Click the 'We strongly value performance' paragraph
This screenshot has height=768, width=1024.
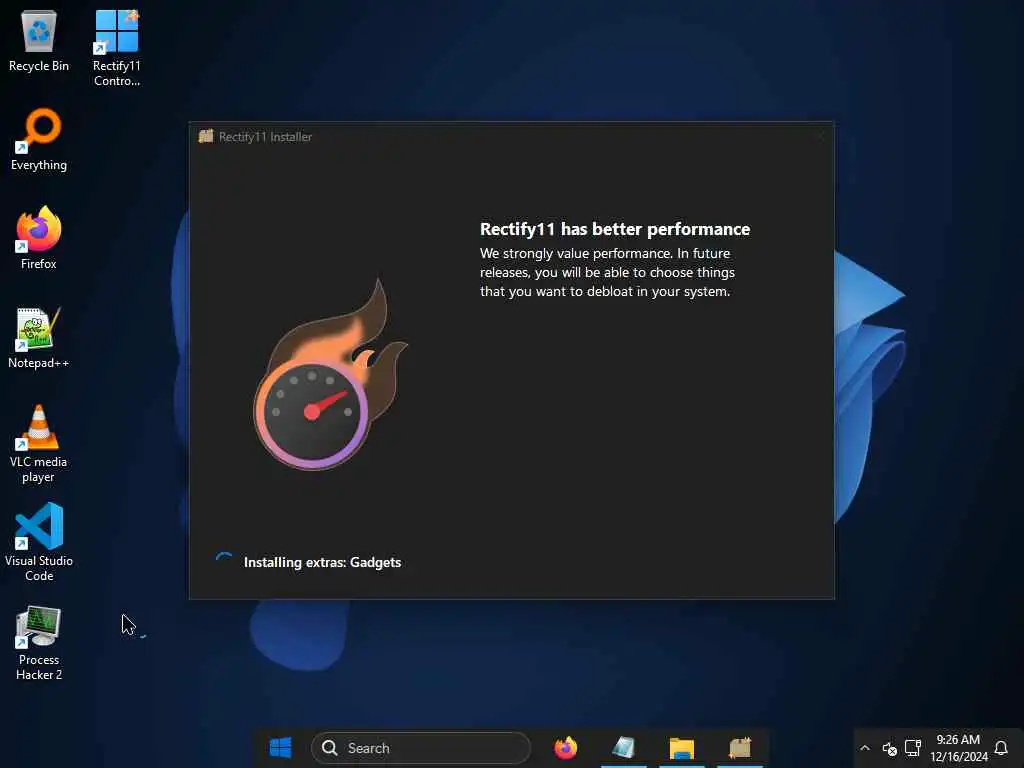607,272
